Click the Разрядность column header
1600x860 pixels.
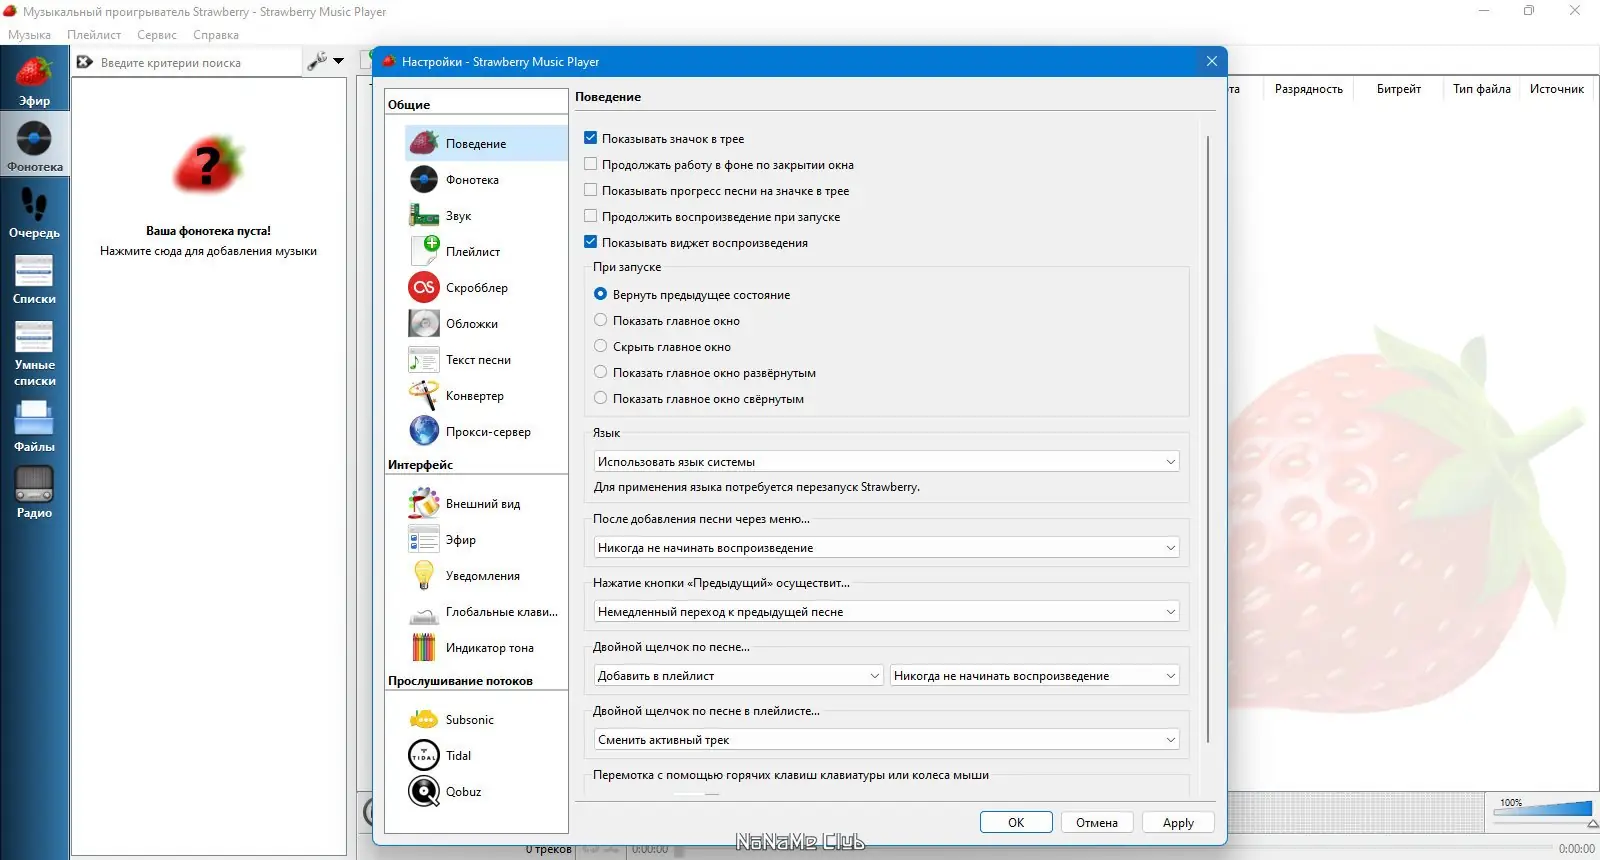1308,89
